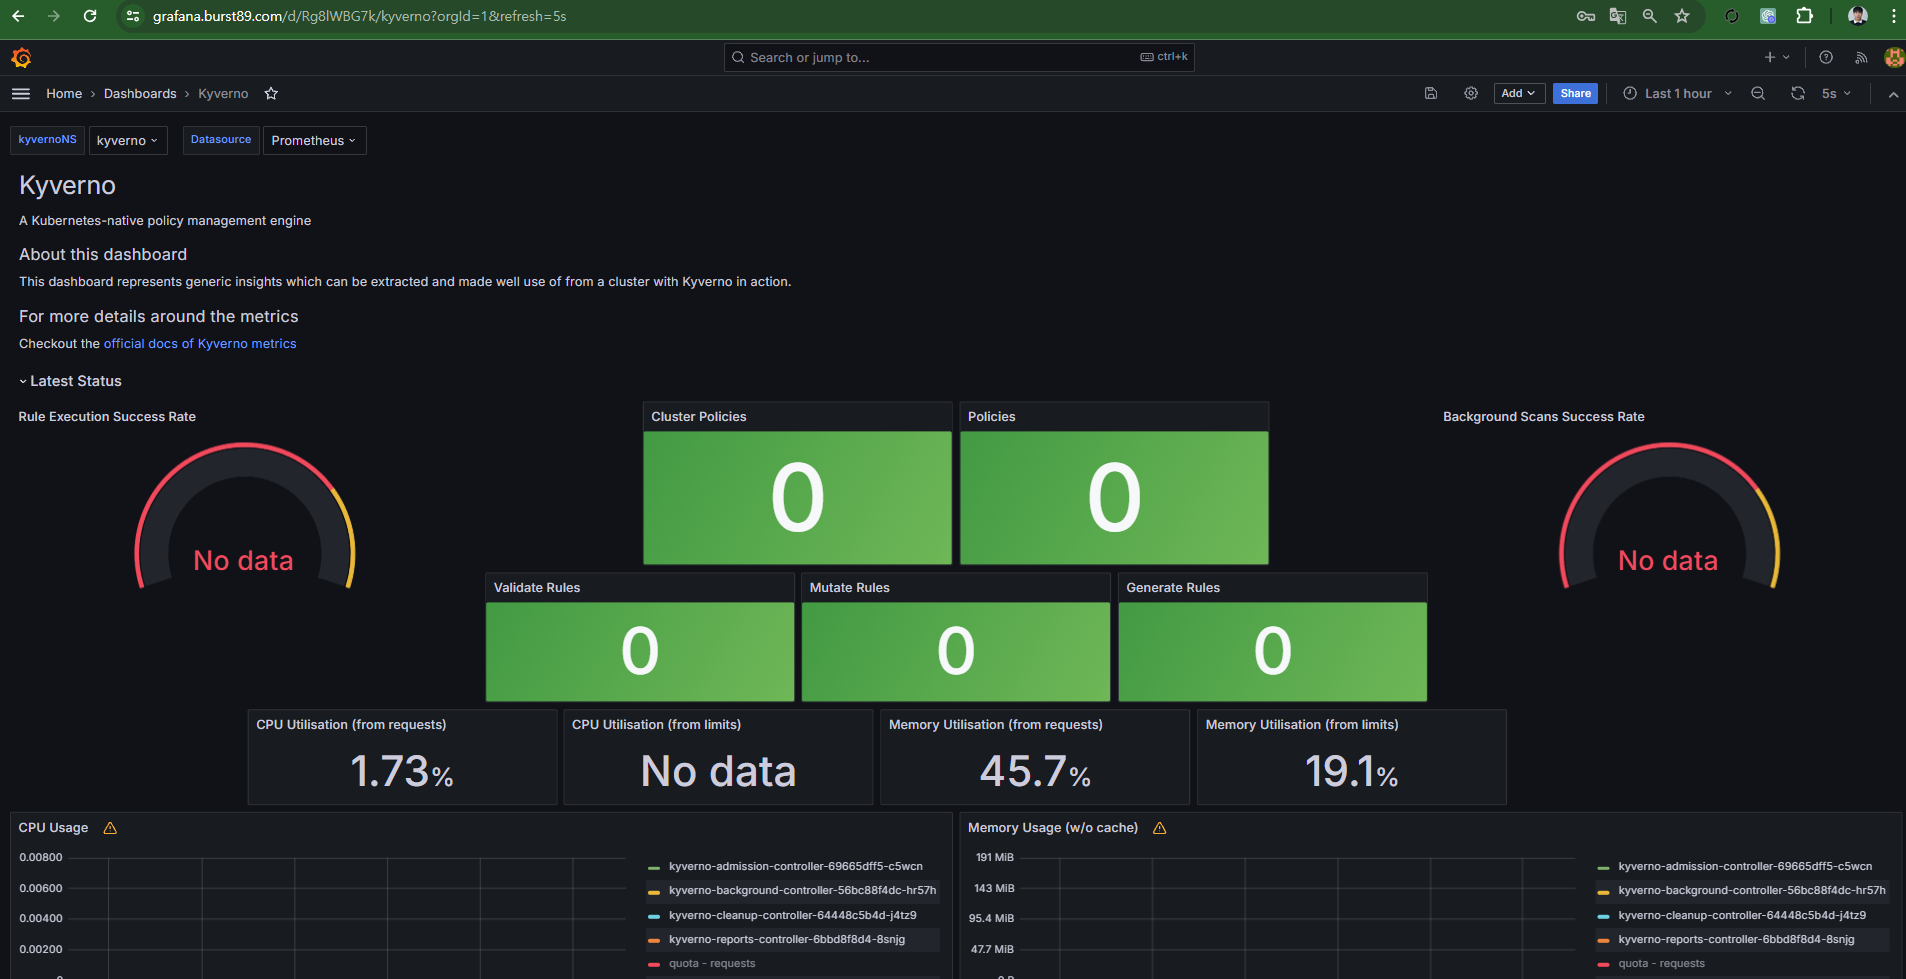Click CPU Usage warning triangle icon
Image resolution: width=1906 pixels, height=979 pixels.
(110, 828)
